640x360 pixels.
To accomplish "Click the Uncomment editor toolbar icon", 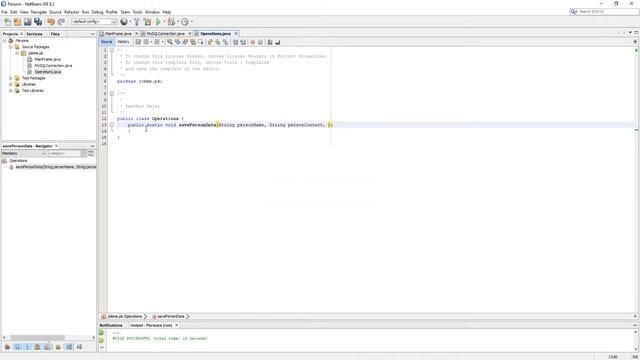I will pos(278,42).
